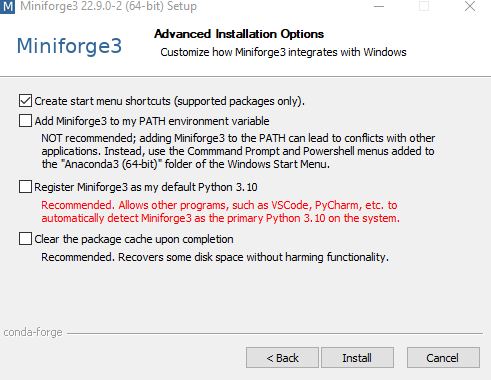Click the Customize how Miniforge3 integrates subtitle
Screen dimensions: 491x380
tap(283, 52)
